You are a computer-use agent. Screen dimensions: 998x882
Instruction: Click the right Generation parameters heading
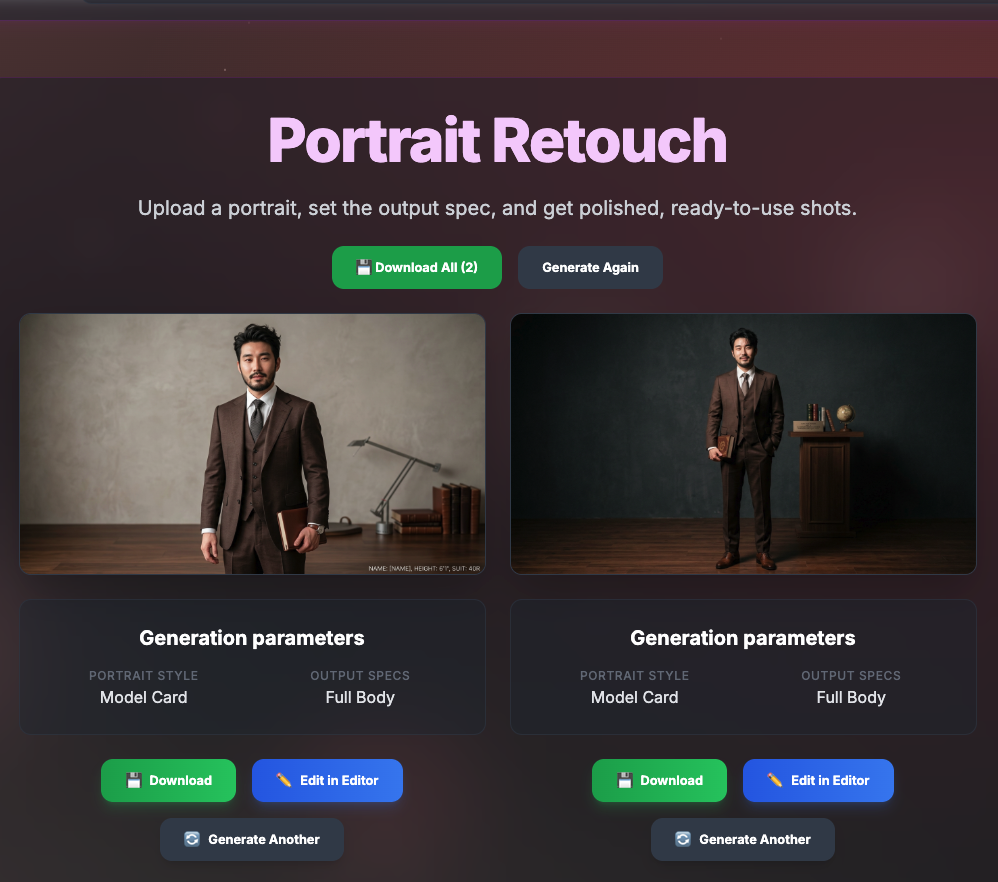(743, 638)
